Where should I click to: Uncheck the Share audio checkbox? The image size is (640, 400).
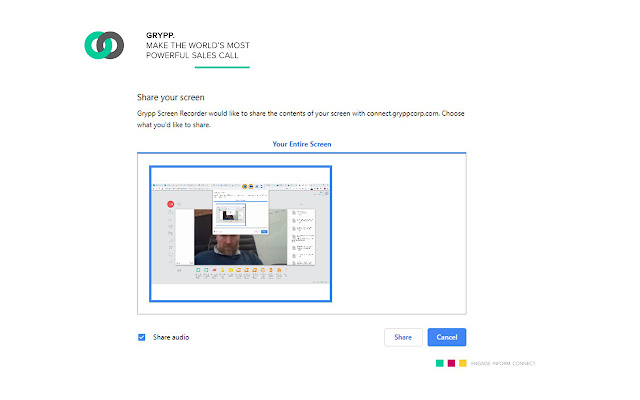[142, 337]
